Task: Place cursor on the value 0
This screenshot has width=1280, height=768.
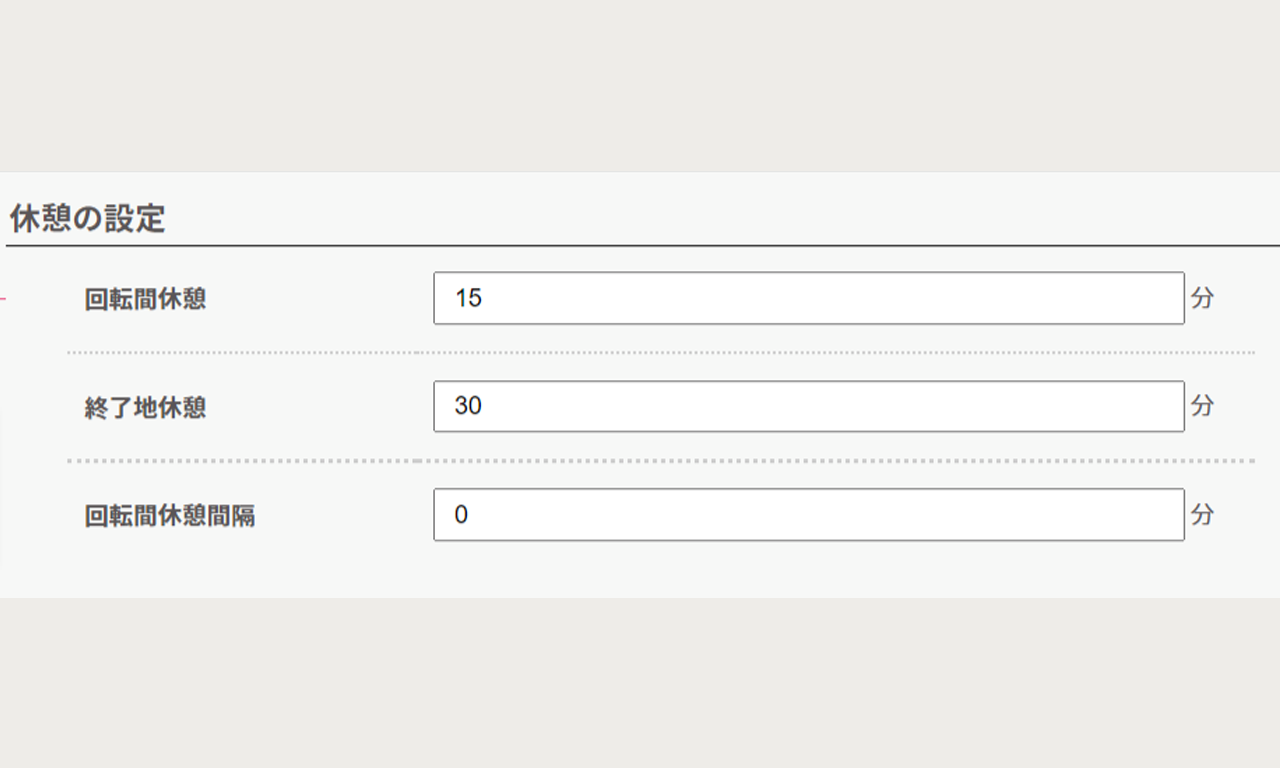Action: pyautogui.click(x=461, y=515)
